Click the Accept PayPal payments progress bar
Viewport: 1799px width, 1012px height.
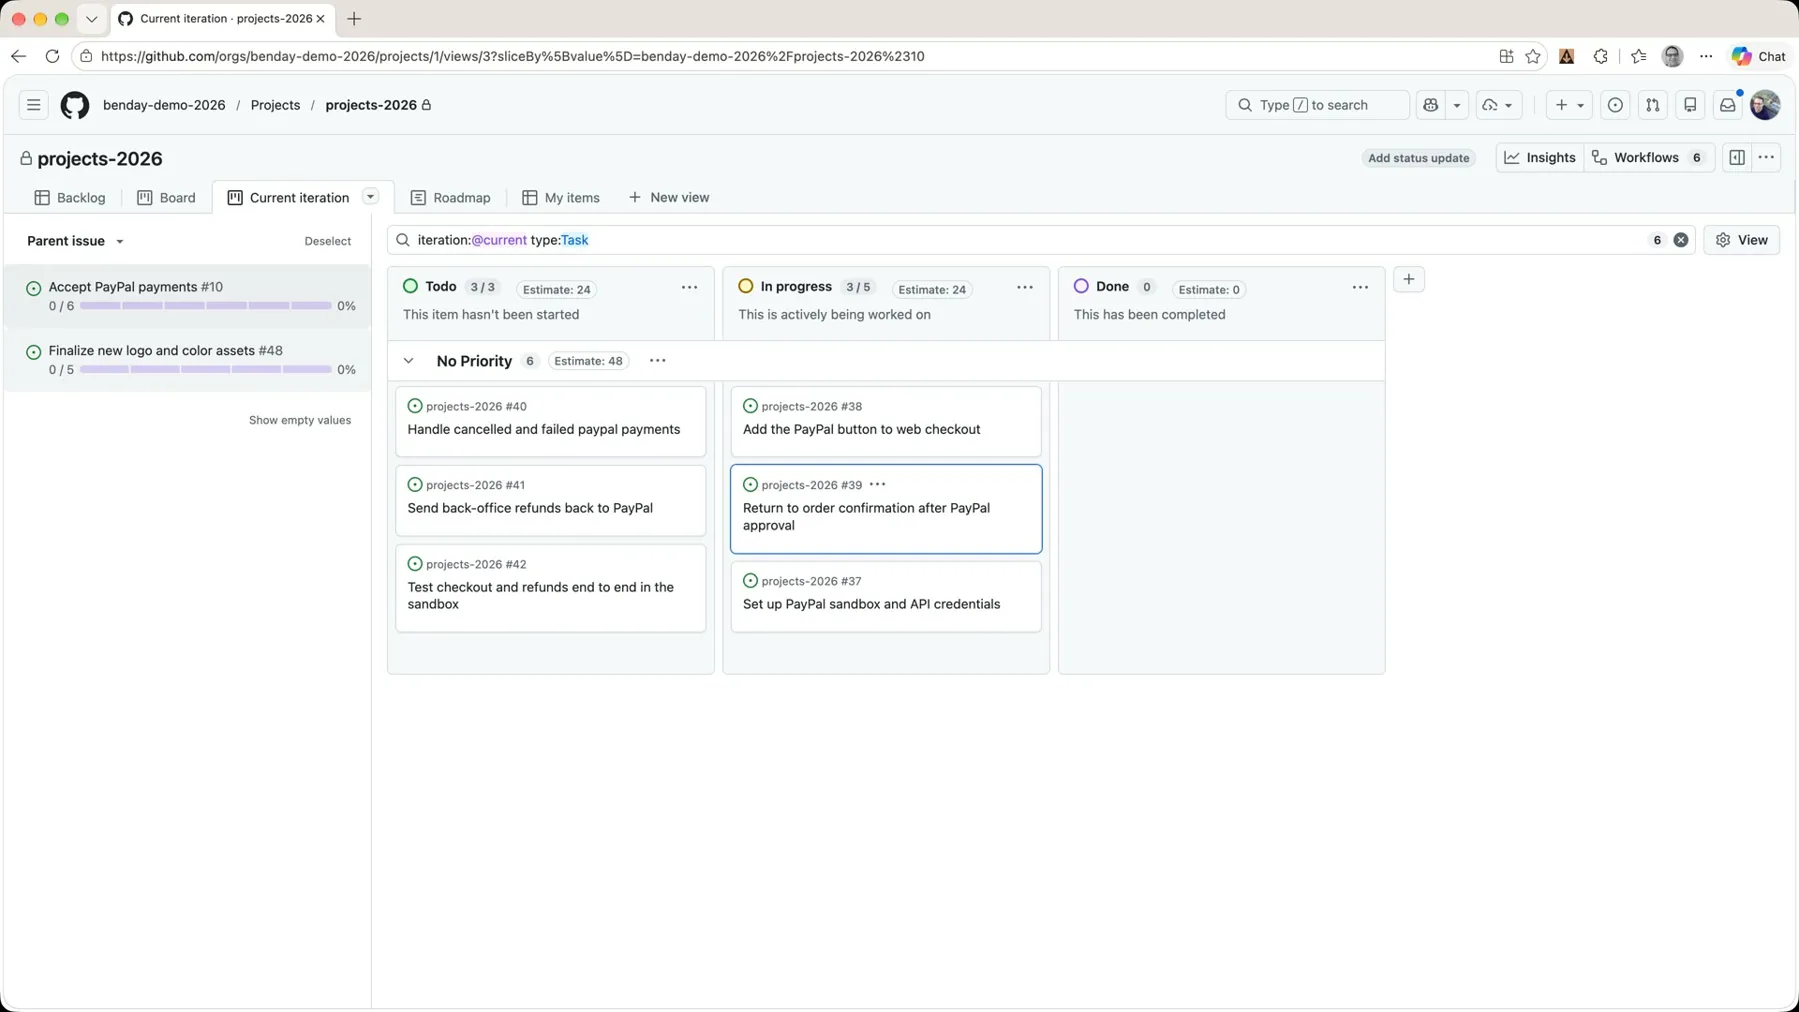tap(205, 306)
